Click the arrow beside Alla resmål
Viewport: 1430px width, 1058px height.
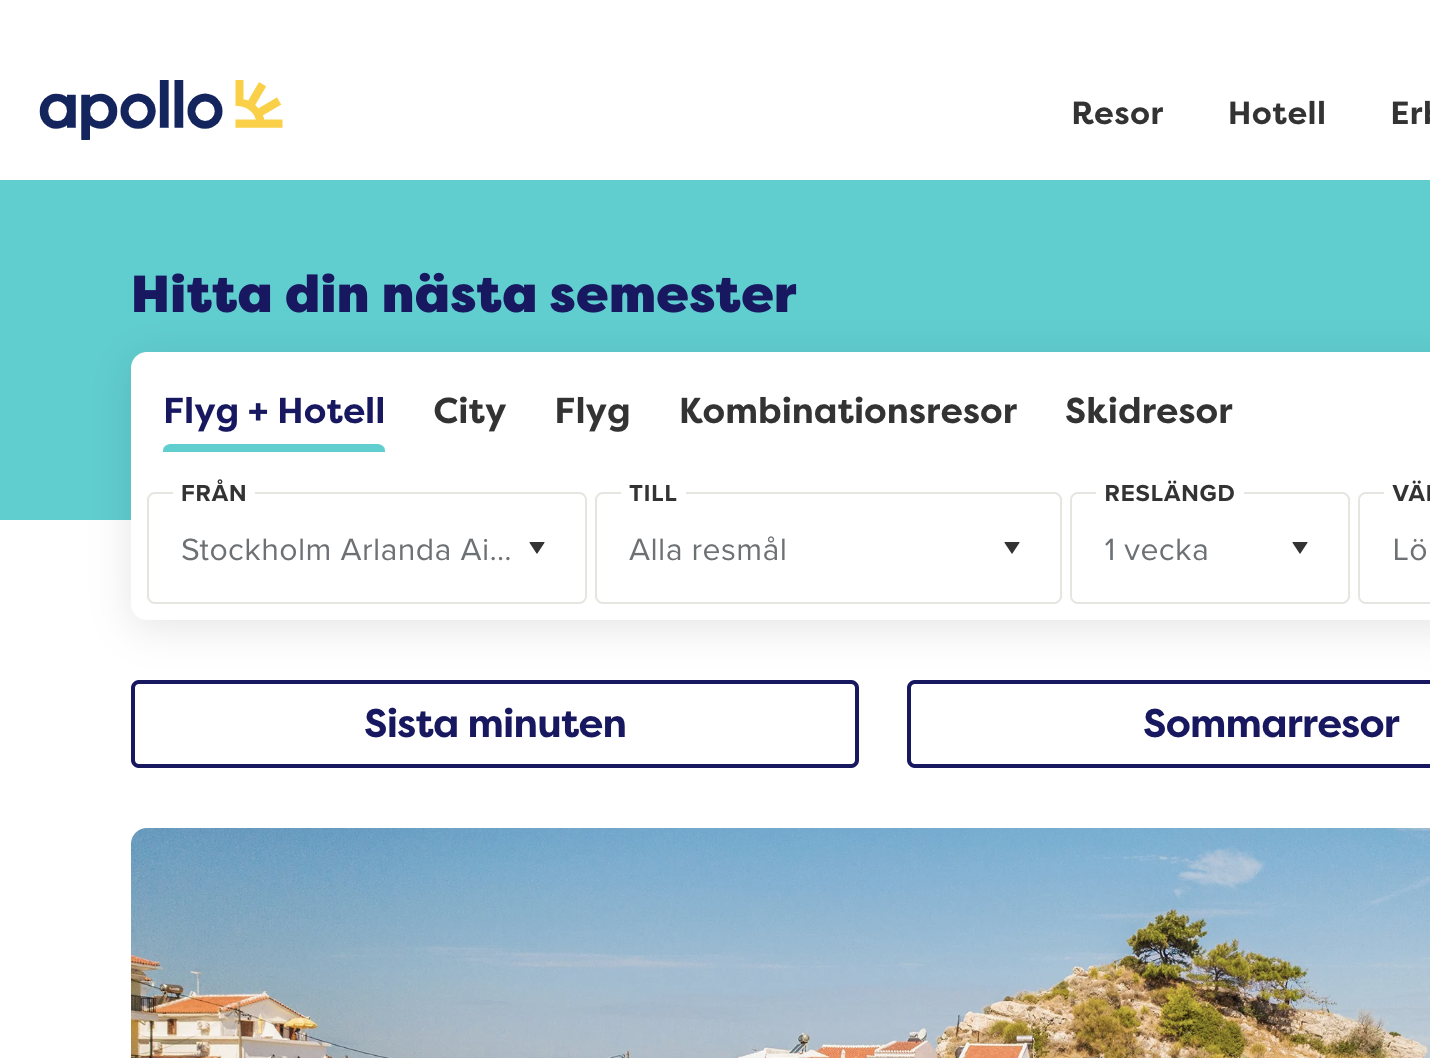tap(1012, 548)
